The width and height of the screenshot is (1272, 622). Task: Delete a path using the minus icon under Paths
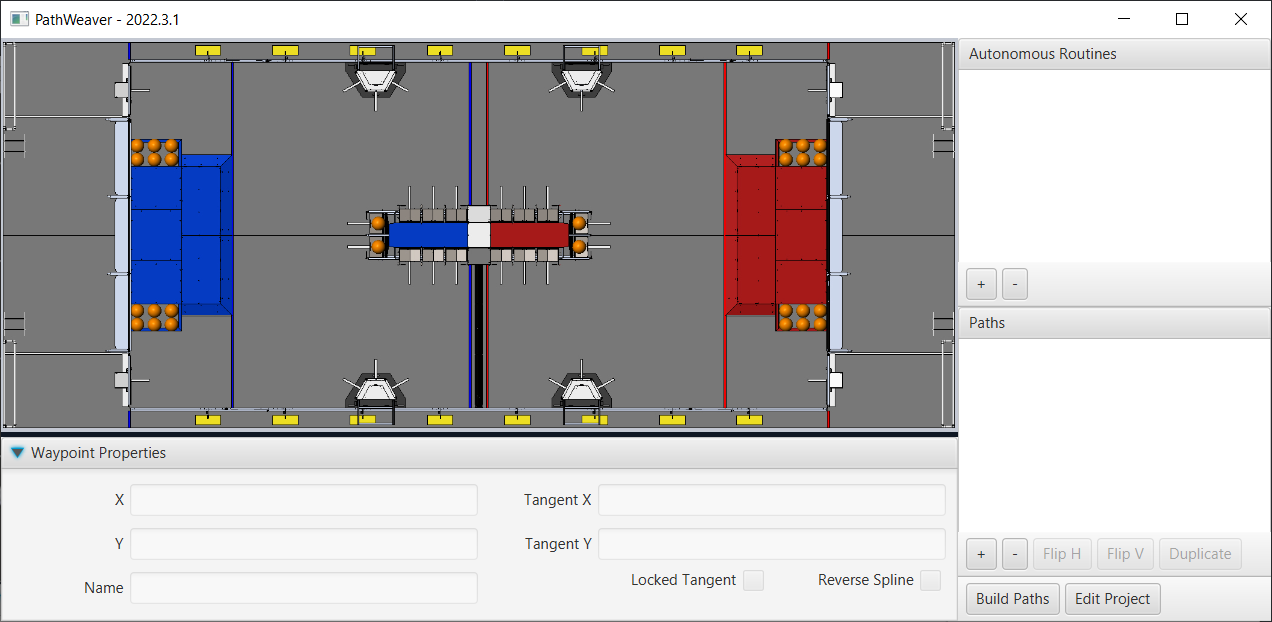tap(1015, 553)
